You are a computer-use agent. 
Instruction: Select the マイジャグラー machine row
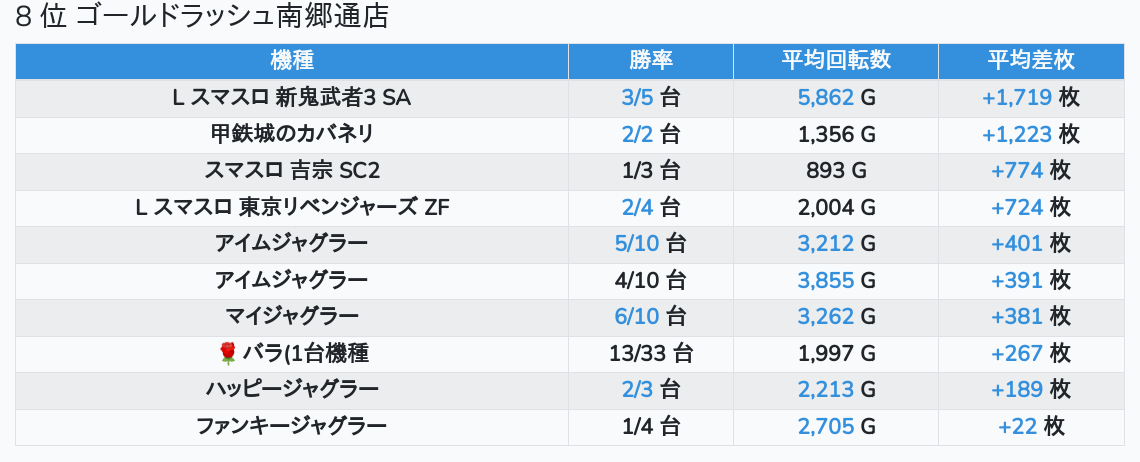pyautogui.click(x=292, y=317)
